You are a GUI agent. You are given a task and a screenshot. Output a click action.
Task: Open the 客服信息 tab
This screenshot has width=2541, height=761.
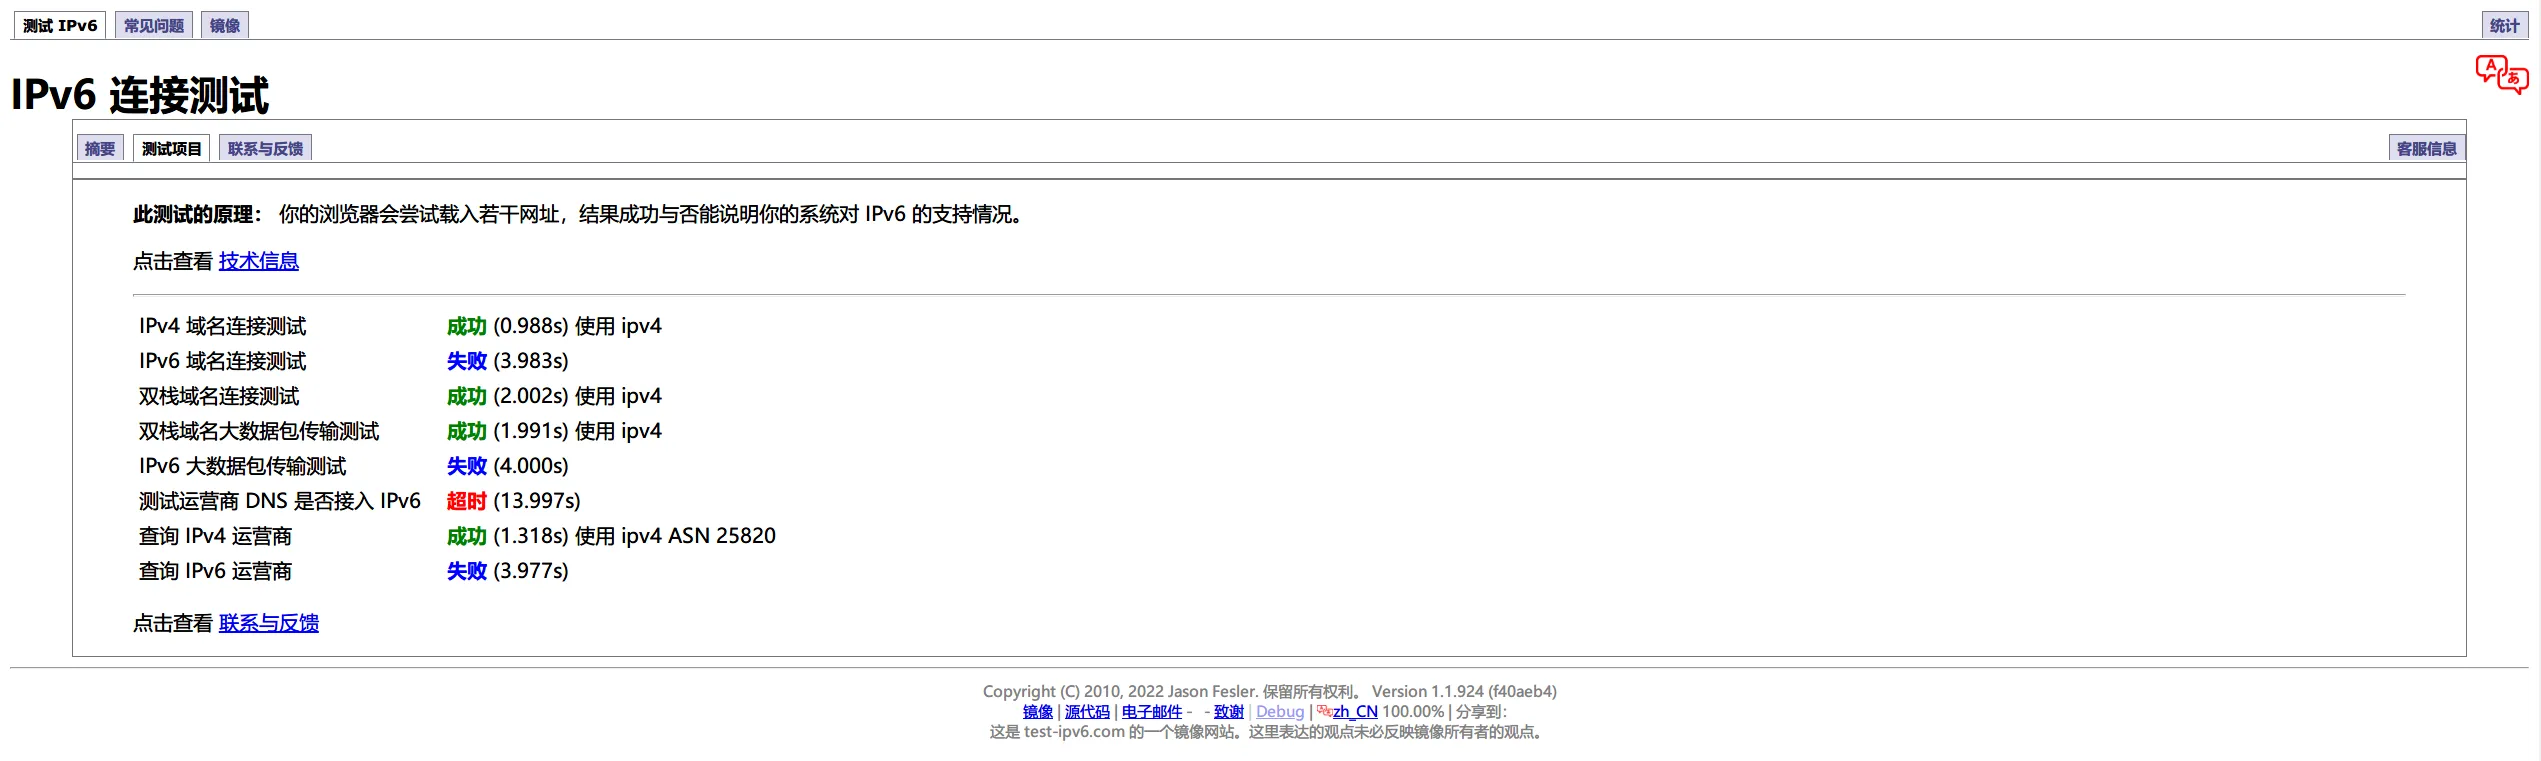pyautogui.click(x=2426, y=149)
